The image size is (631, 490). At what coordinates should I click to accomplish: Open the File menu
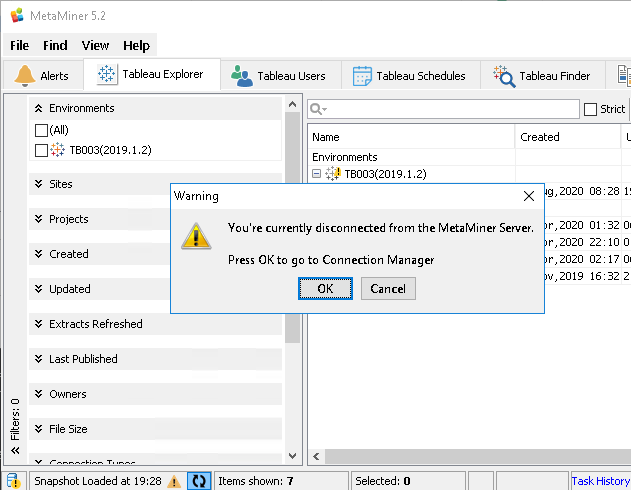pos(19,45)
